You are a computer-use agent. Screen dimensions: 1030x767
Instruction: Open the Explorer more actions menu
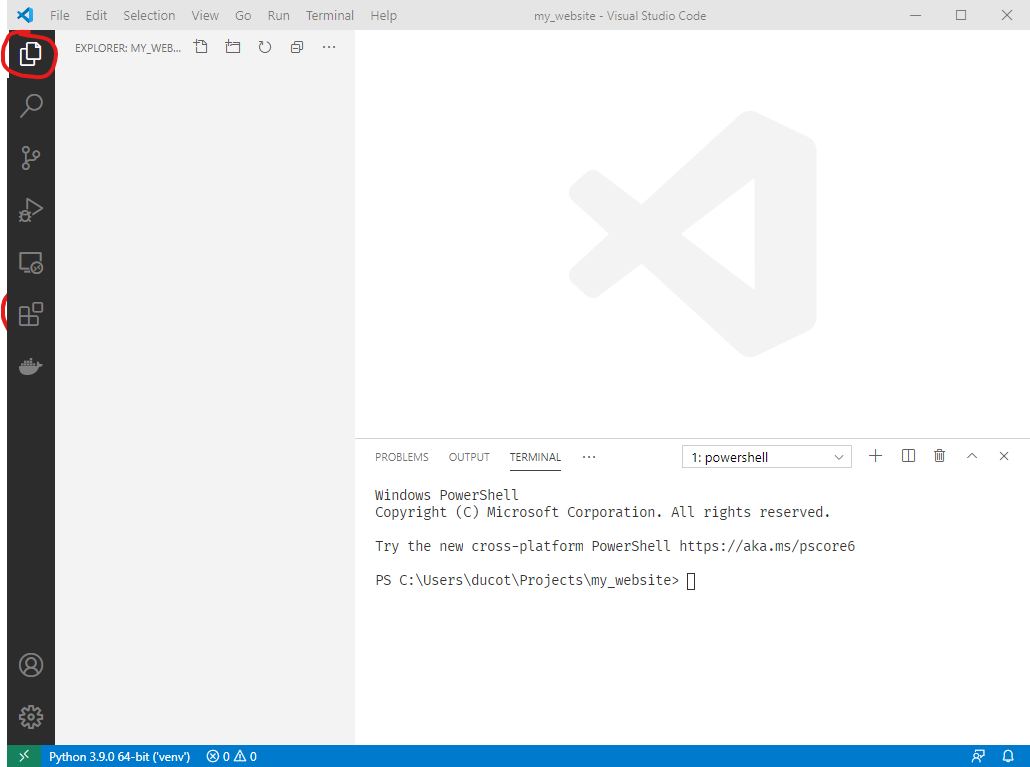click(x=329, y=47)
